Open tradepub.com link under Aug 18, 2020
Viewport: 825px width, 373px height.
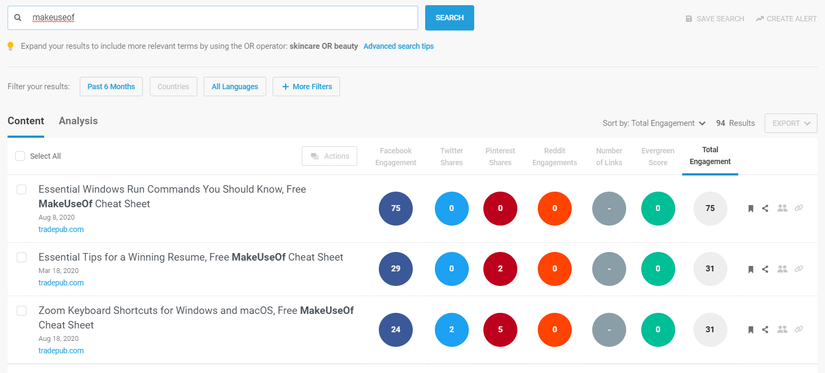[61, 350]
